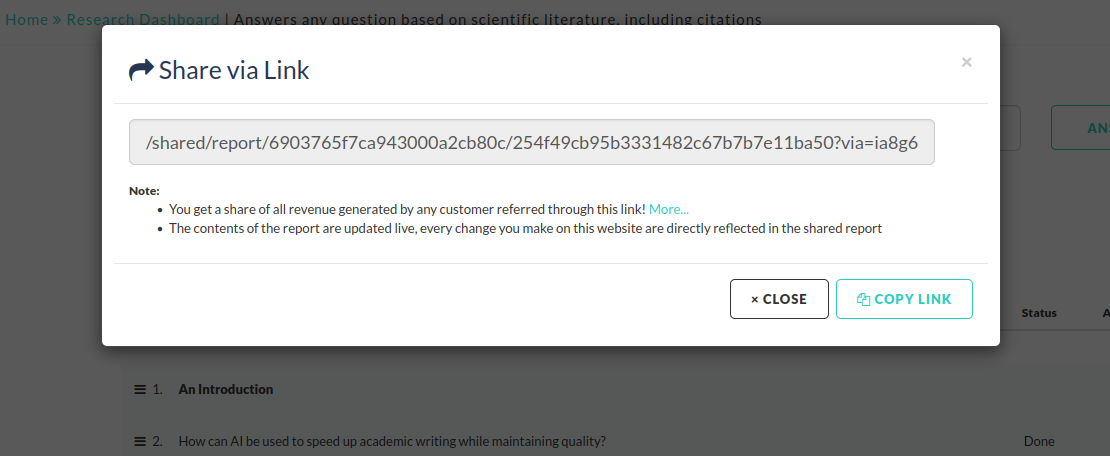Image resolution: width=1110 pixels, height=456 pixels.
Task: Click the Status column header
Action: pyautogui.click(x=1039, y=313)
